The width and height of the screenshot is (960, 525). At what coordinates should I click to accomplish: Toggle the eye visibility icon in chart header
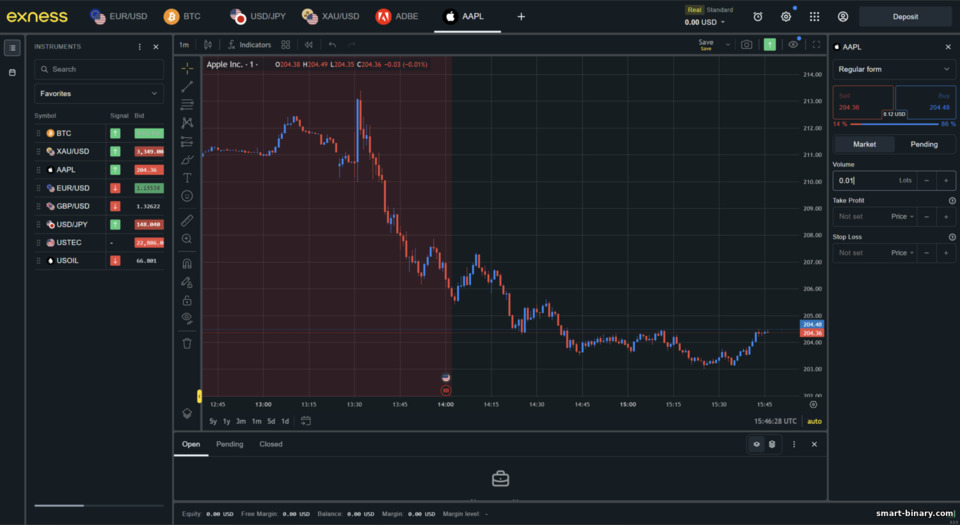[x=793, y=45]
